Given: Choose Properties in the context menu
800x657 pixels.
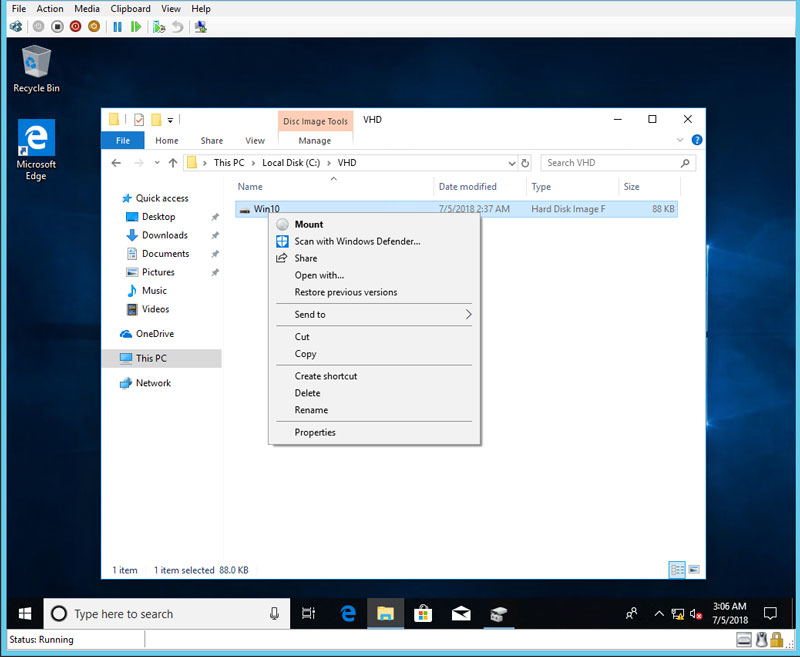Looking at the screenshot, I should click(x=315, y=432).
